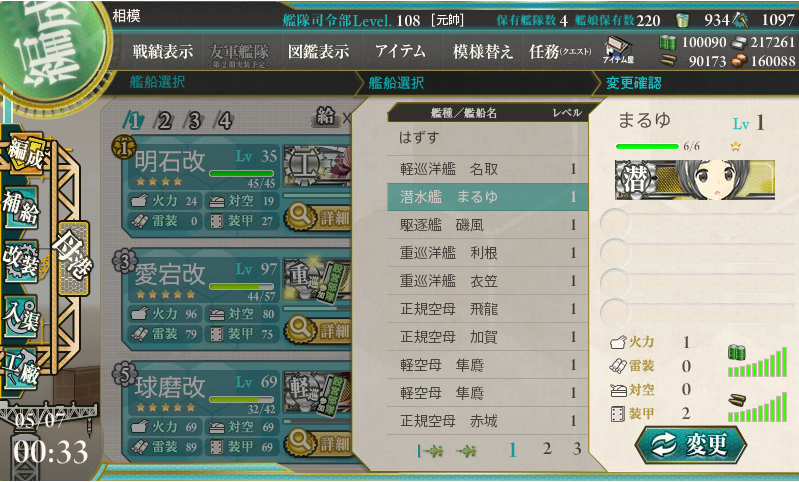
Task: Open the アイテム屋 item shop icon
Action: click(x=618, y=50)
